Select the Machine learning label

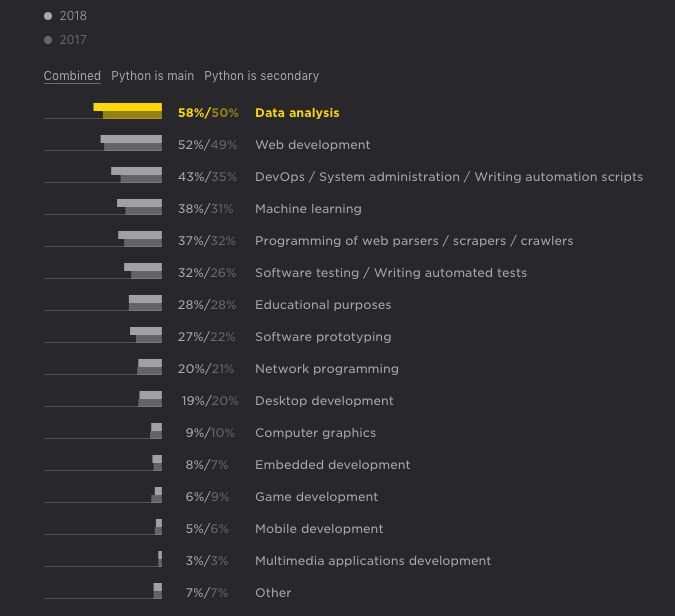pos(308,209)
